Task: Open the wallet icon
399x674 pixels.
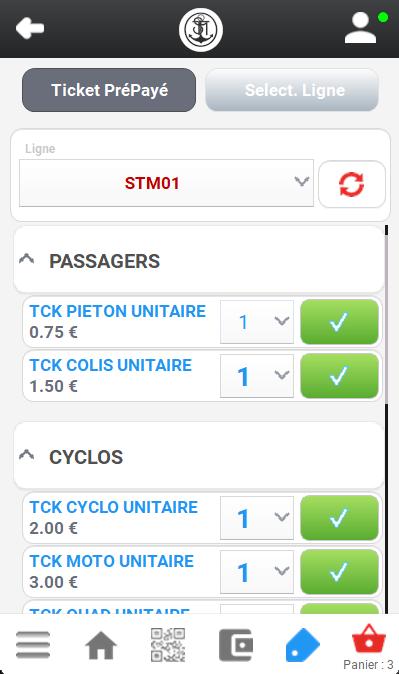Action: pos(236,645)
